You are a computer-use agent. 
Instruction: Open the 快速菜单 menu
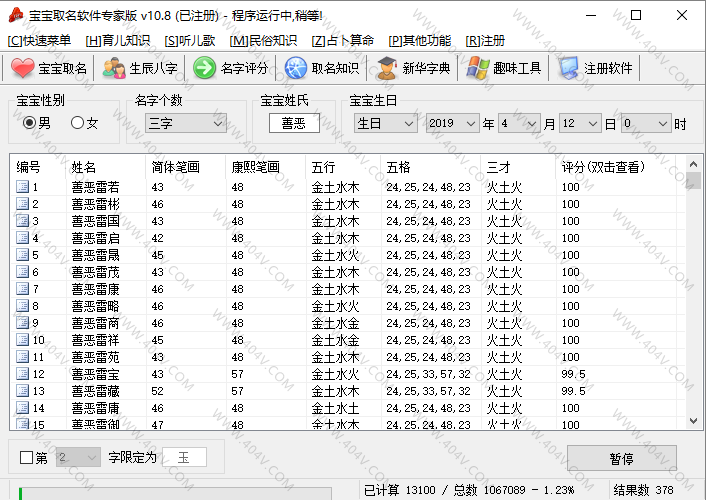[40, 40]
